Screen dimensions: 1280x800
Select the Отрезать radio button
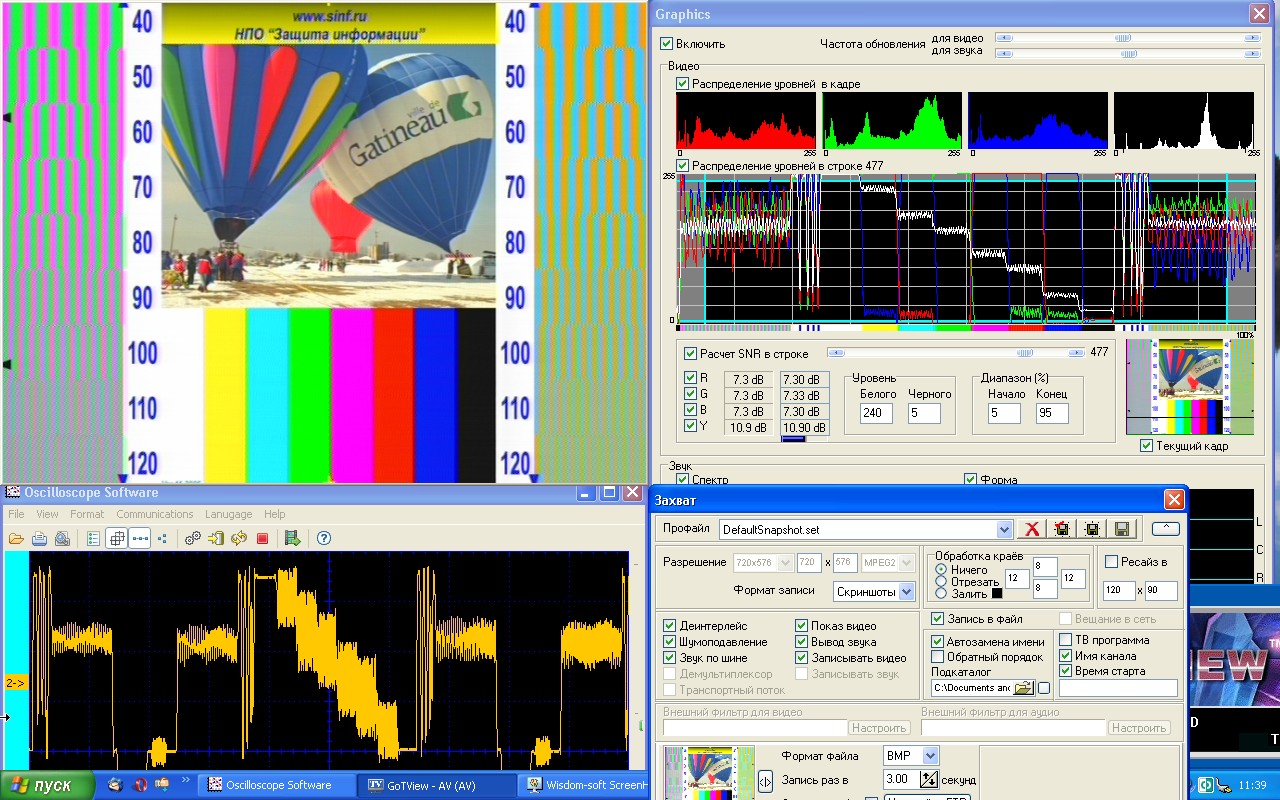coord(941,581)
